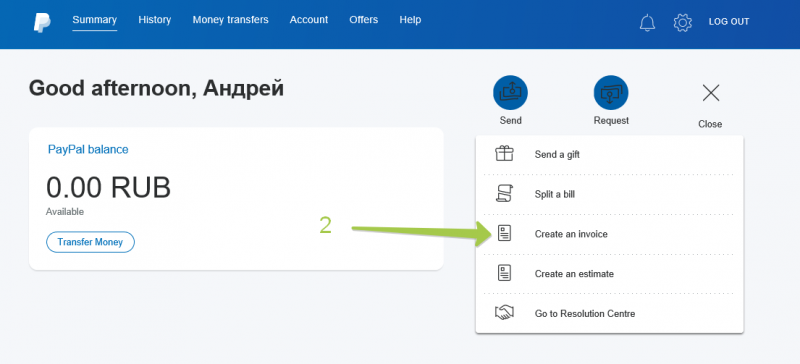Click the Good afternoon greeting heading
Viewport: 800px width, 364px height.
coord(156,88)
